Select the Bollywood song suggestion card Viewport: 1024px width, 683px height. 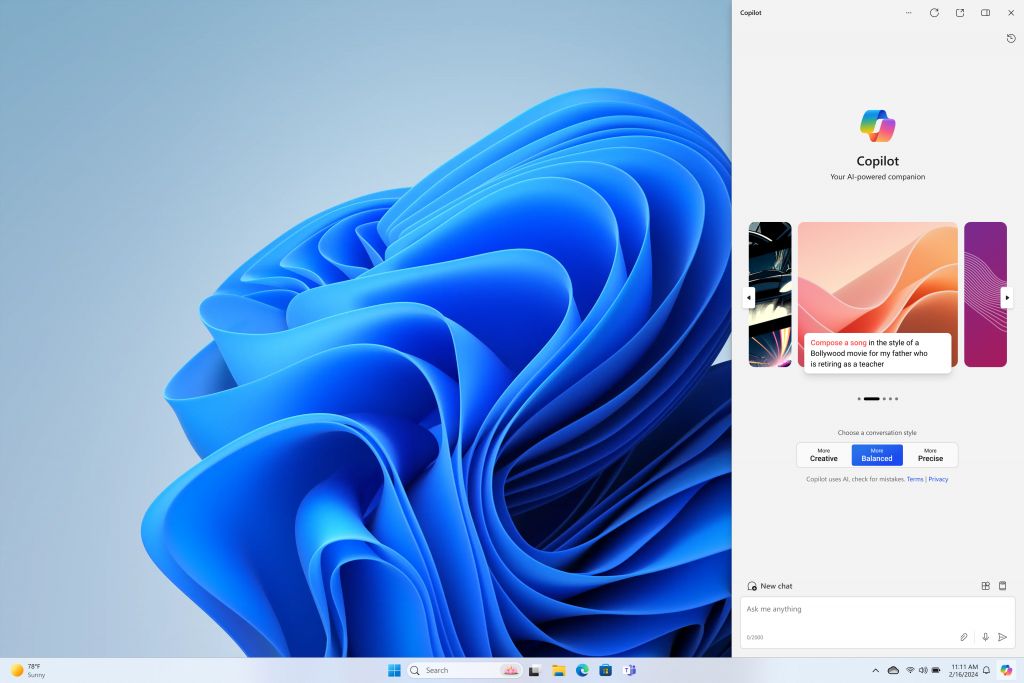pyautogui.click(x=877, y=294)
